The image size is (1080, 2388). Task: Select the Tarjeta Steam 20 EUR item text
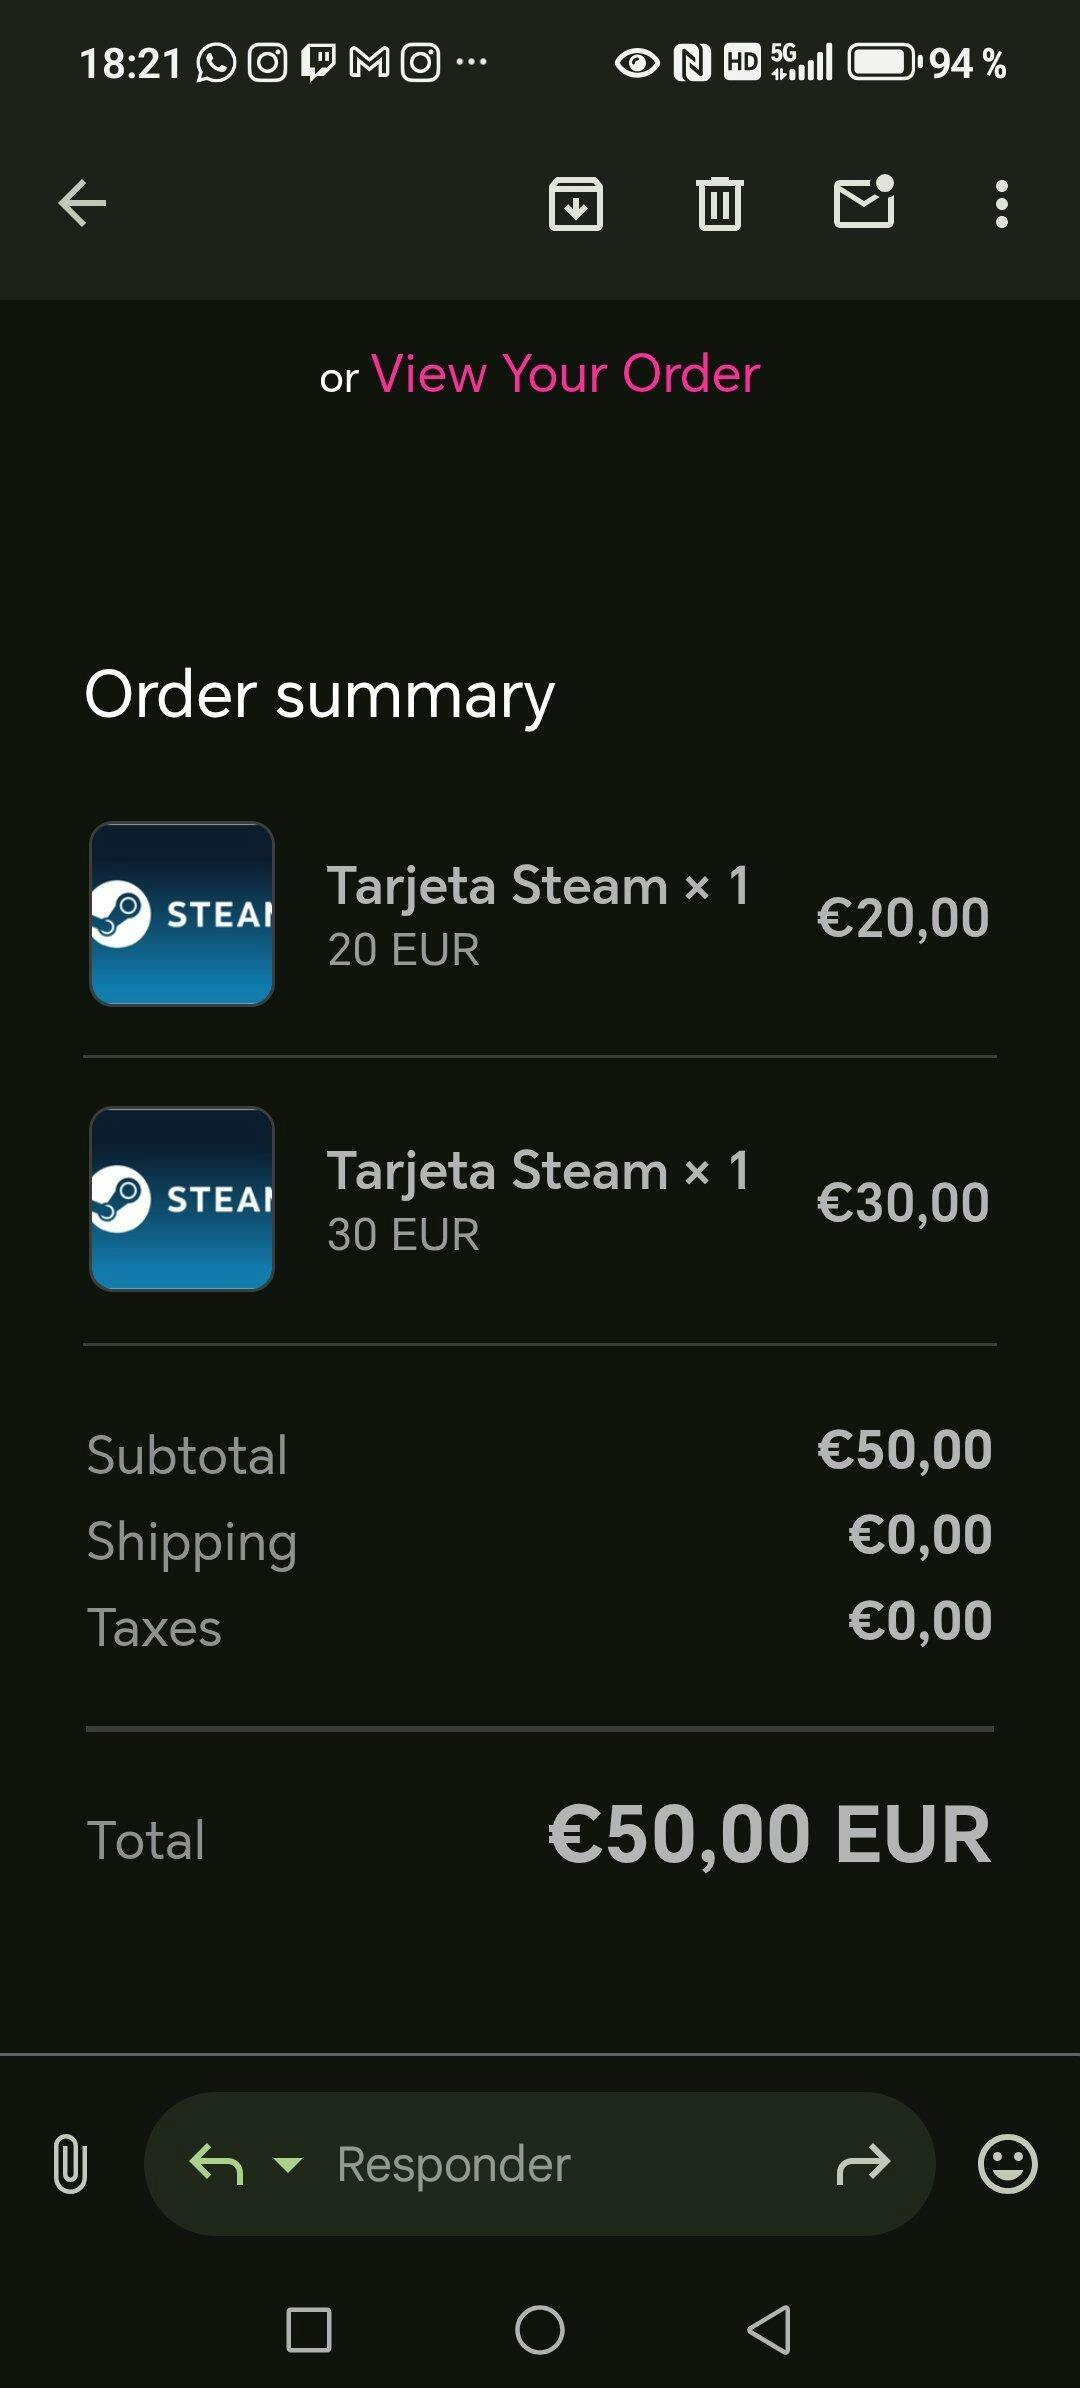pyautogui.click(x=538, y=915)
